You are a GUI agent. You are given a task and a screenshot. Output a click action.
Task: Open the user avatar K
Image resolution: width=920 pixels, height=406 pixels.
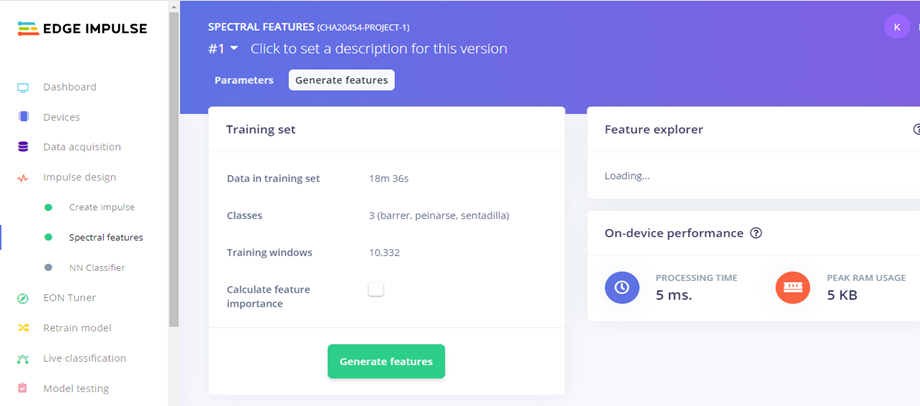897,27
